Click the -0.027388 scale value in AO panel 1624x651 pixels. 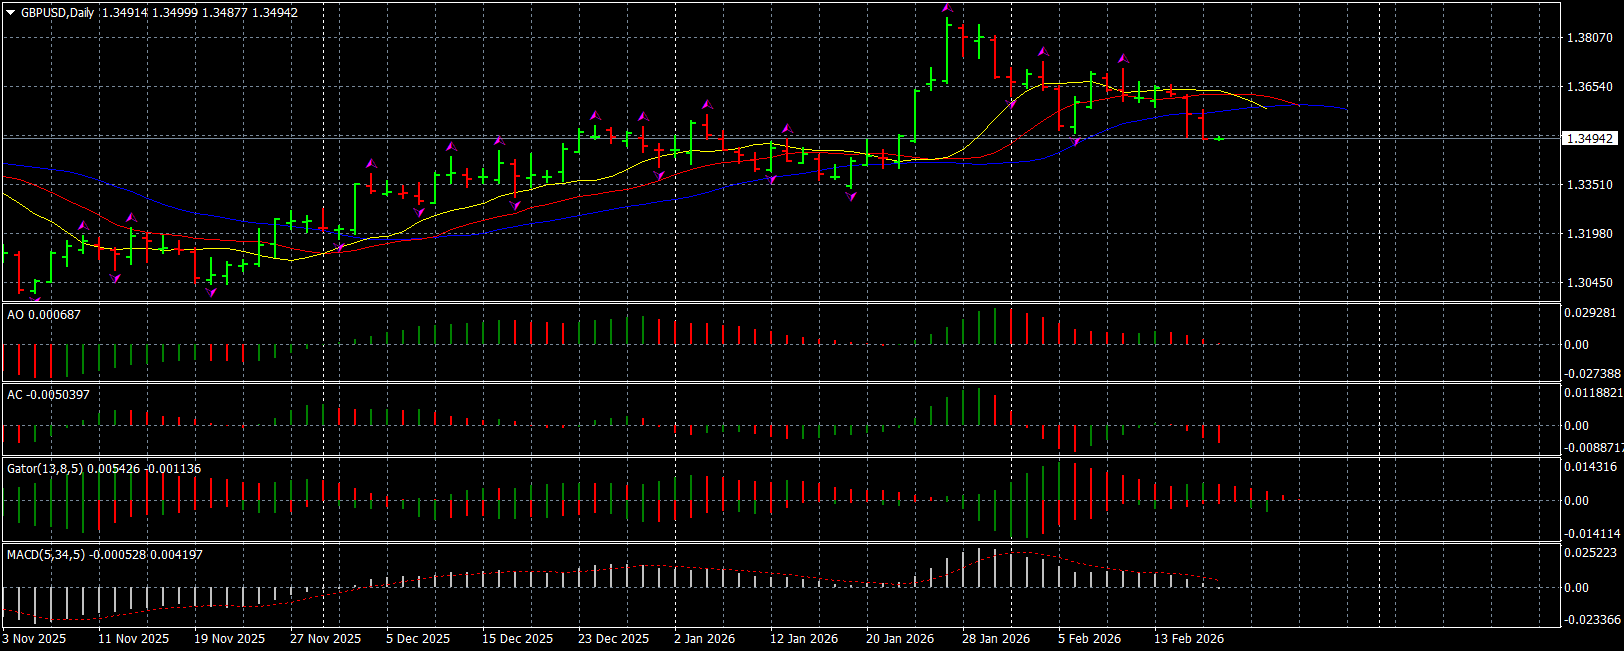coord(1592,373)
